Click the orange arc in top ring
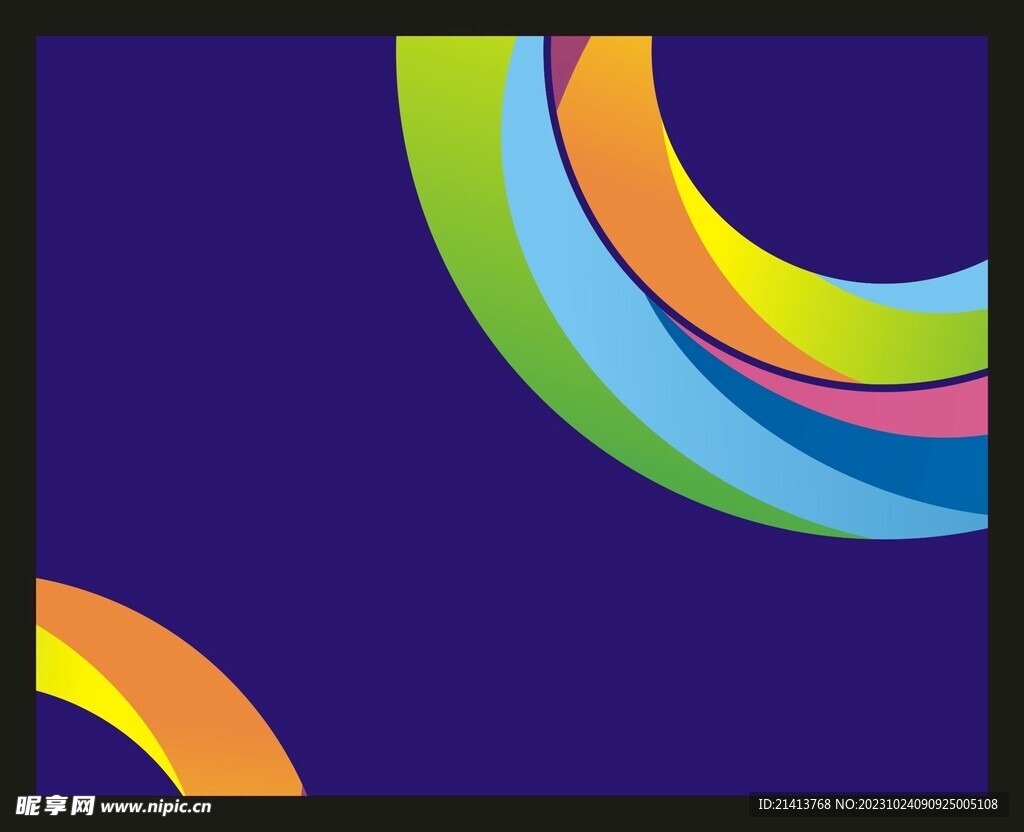The width and height of the screenshot is (1024, 832). coord(640,200)
